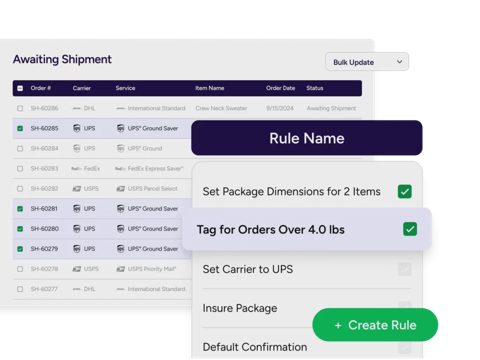The width and height of the screenshot is (480, 360).
Task: Sort by the Order # column header
Action: (x=41, y=88)
